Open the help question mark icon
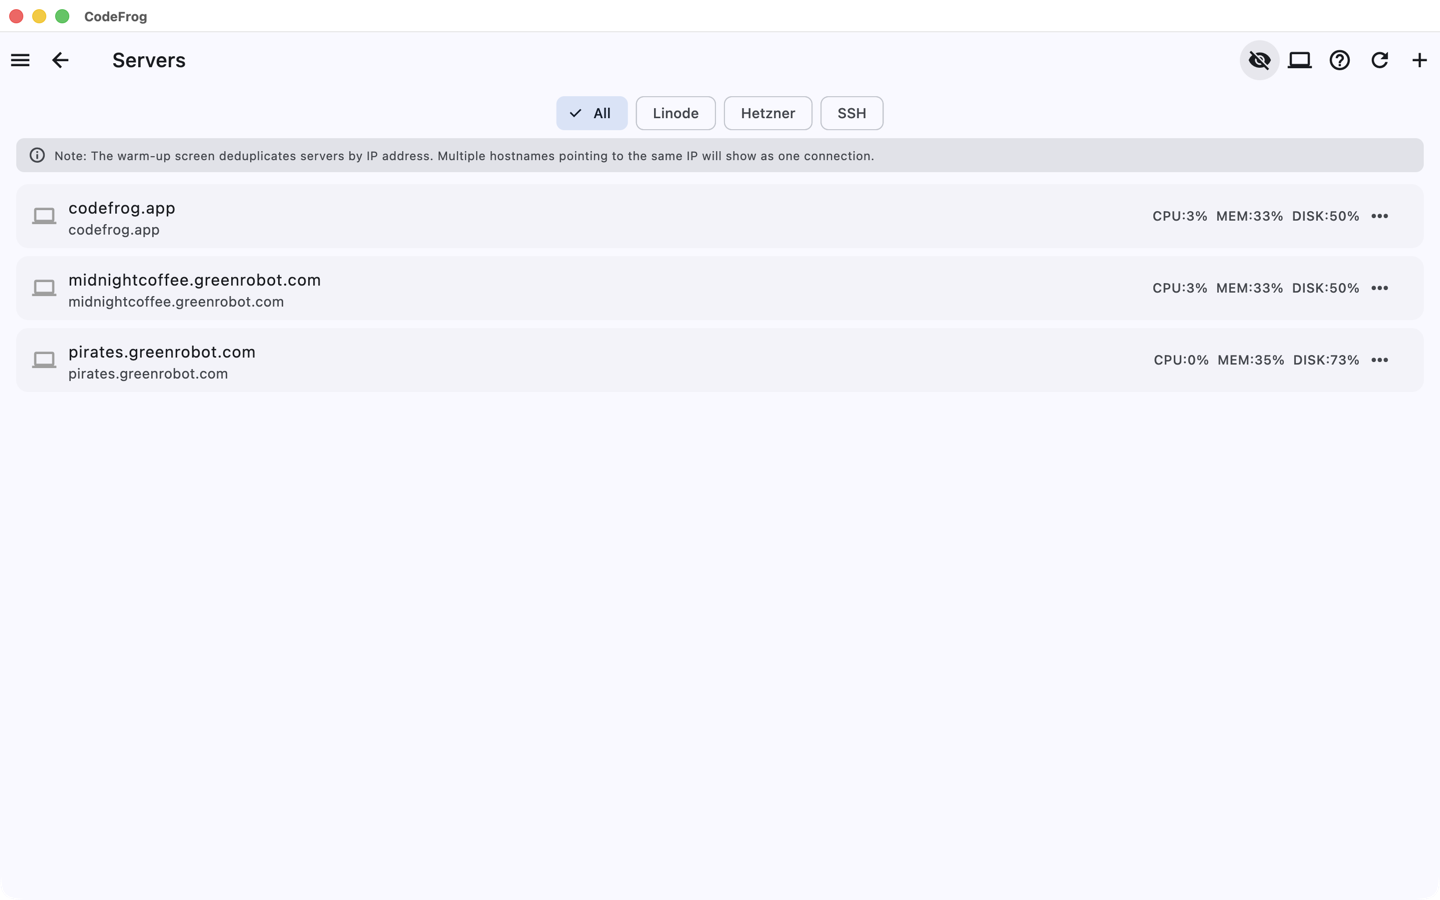1440x900 pixels. [x=1339, y=60]
